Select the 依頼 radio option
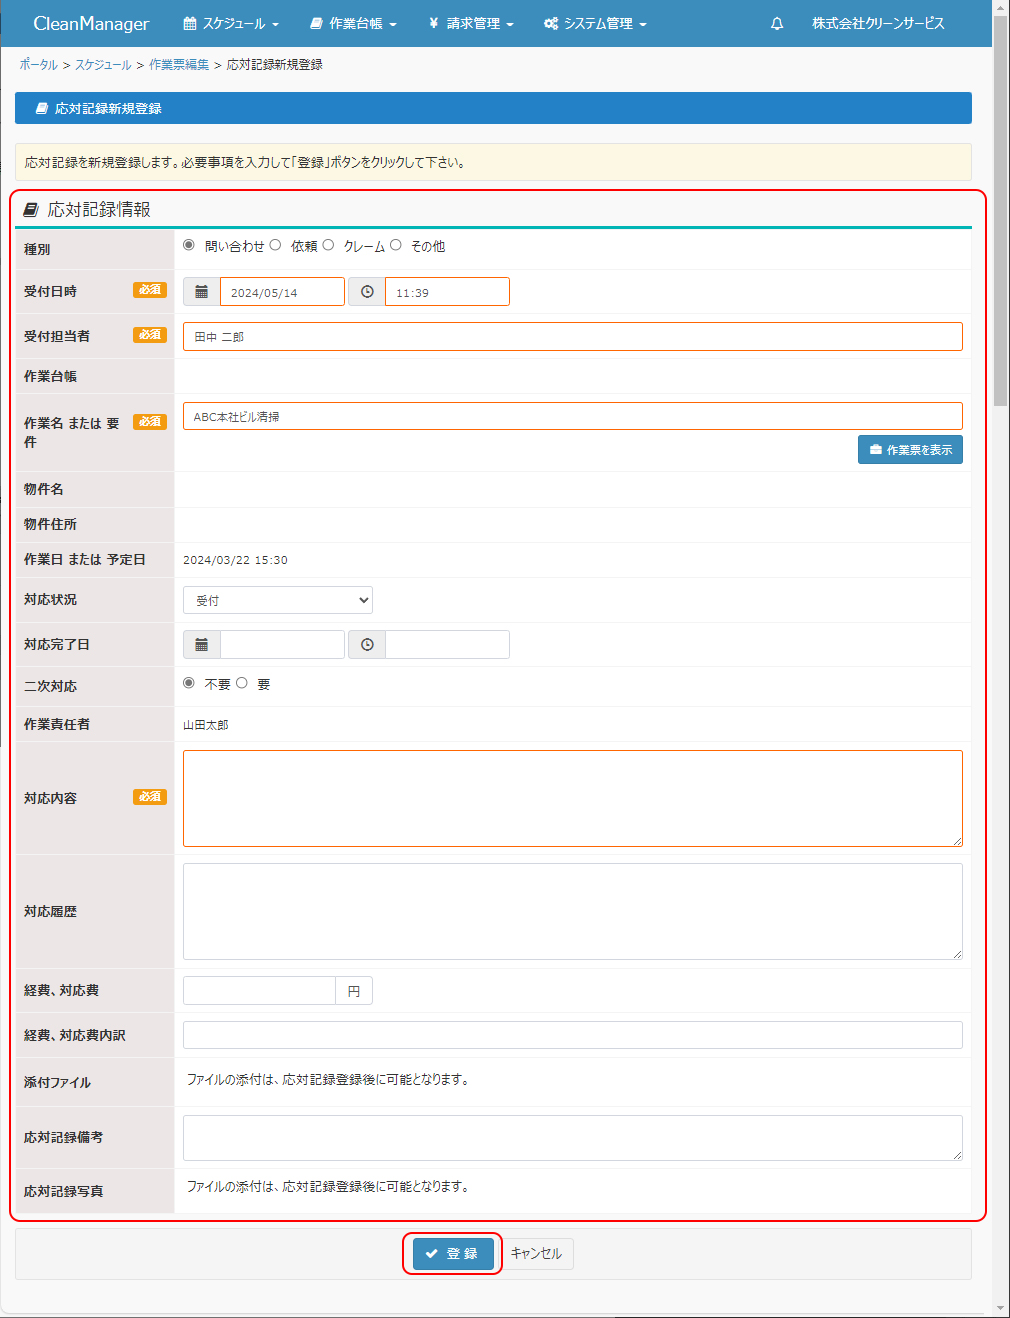1010x1318 pixels. [x=276, y=245]
